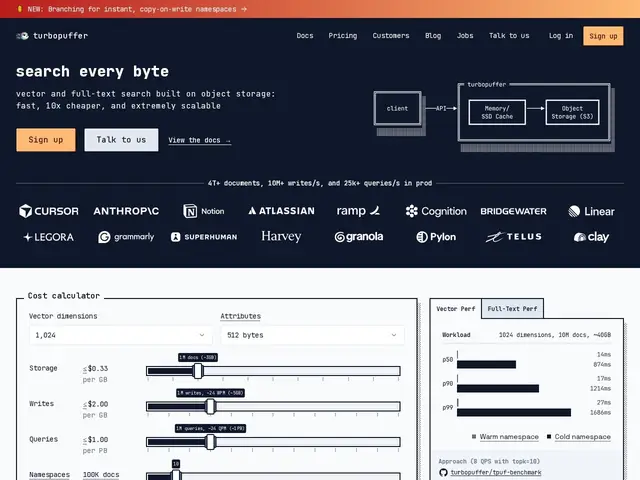Click the Memory/SSD Cache diagram box
This screenshot has width=640, height=480.
coord(497,112)
